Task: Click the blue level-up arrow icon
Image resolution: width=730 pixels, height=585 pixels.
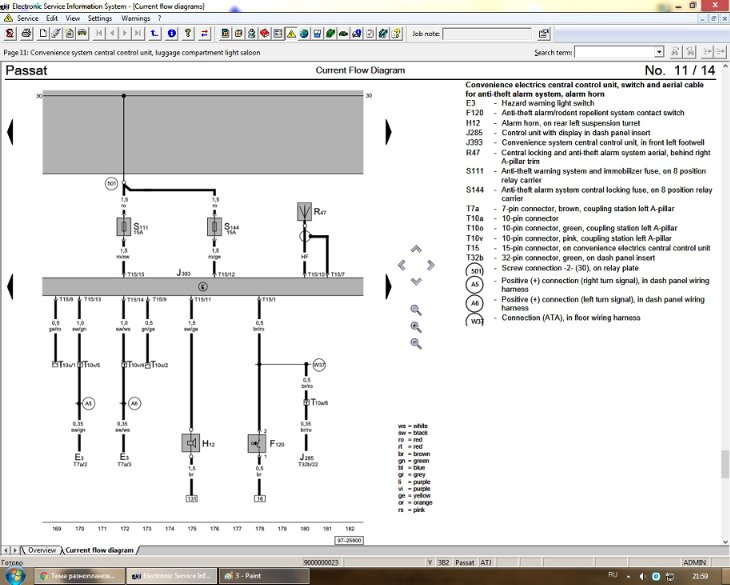Action: 155,33
